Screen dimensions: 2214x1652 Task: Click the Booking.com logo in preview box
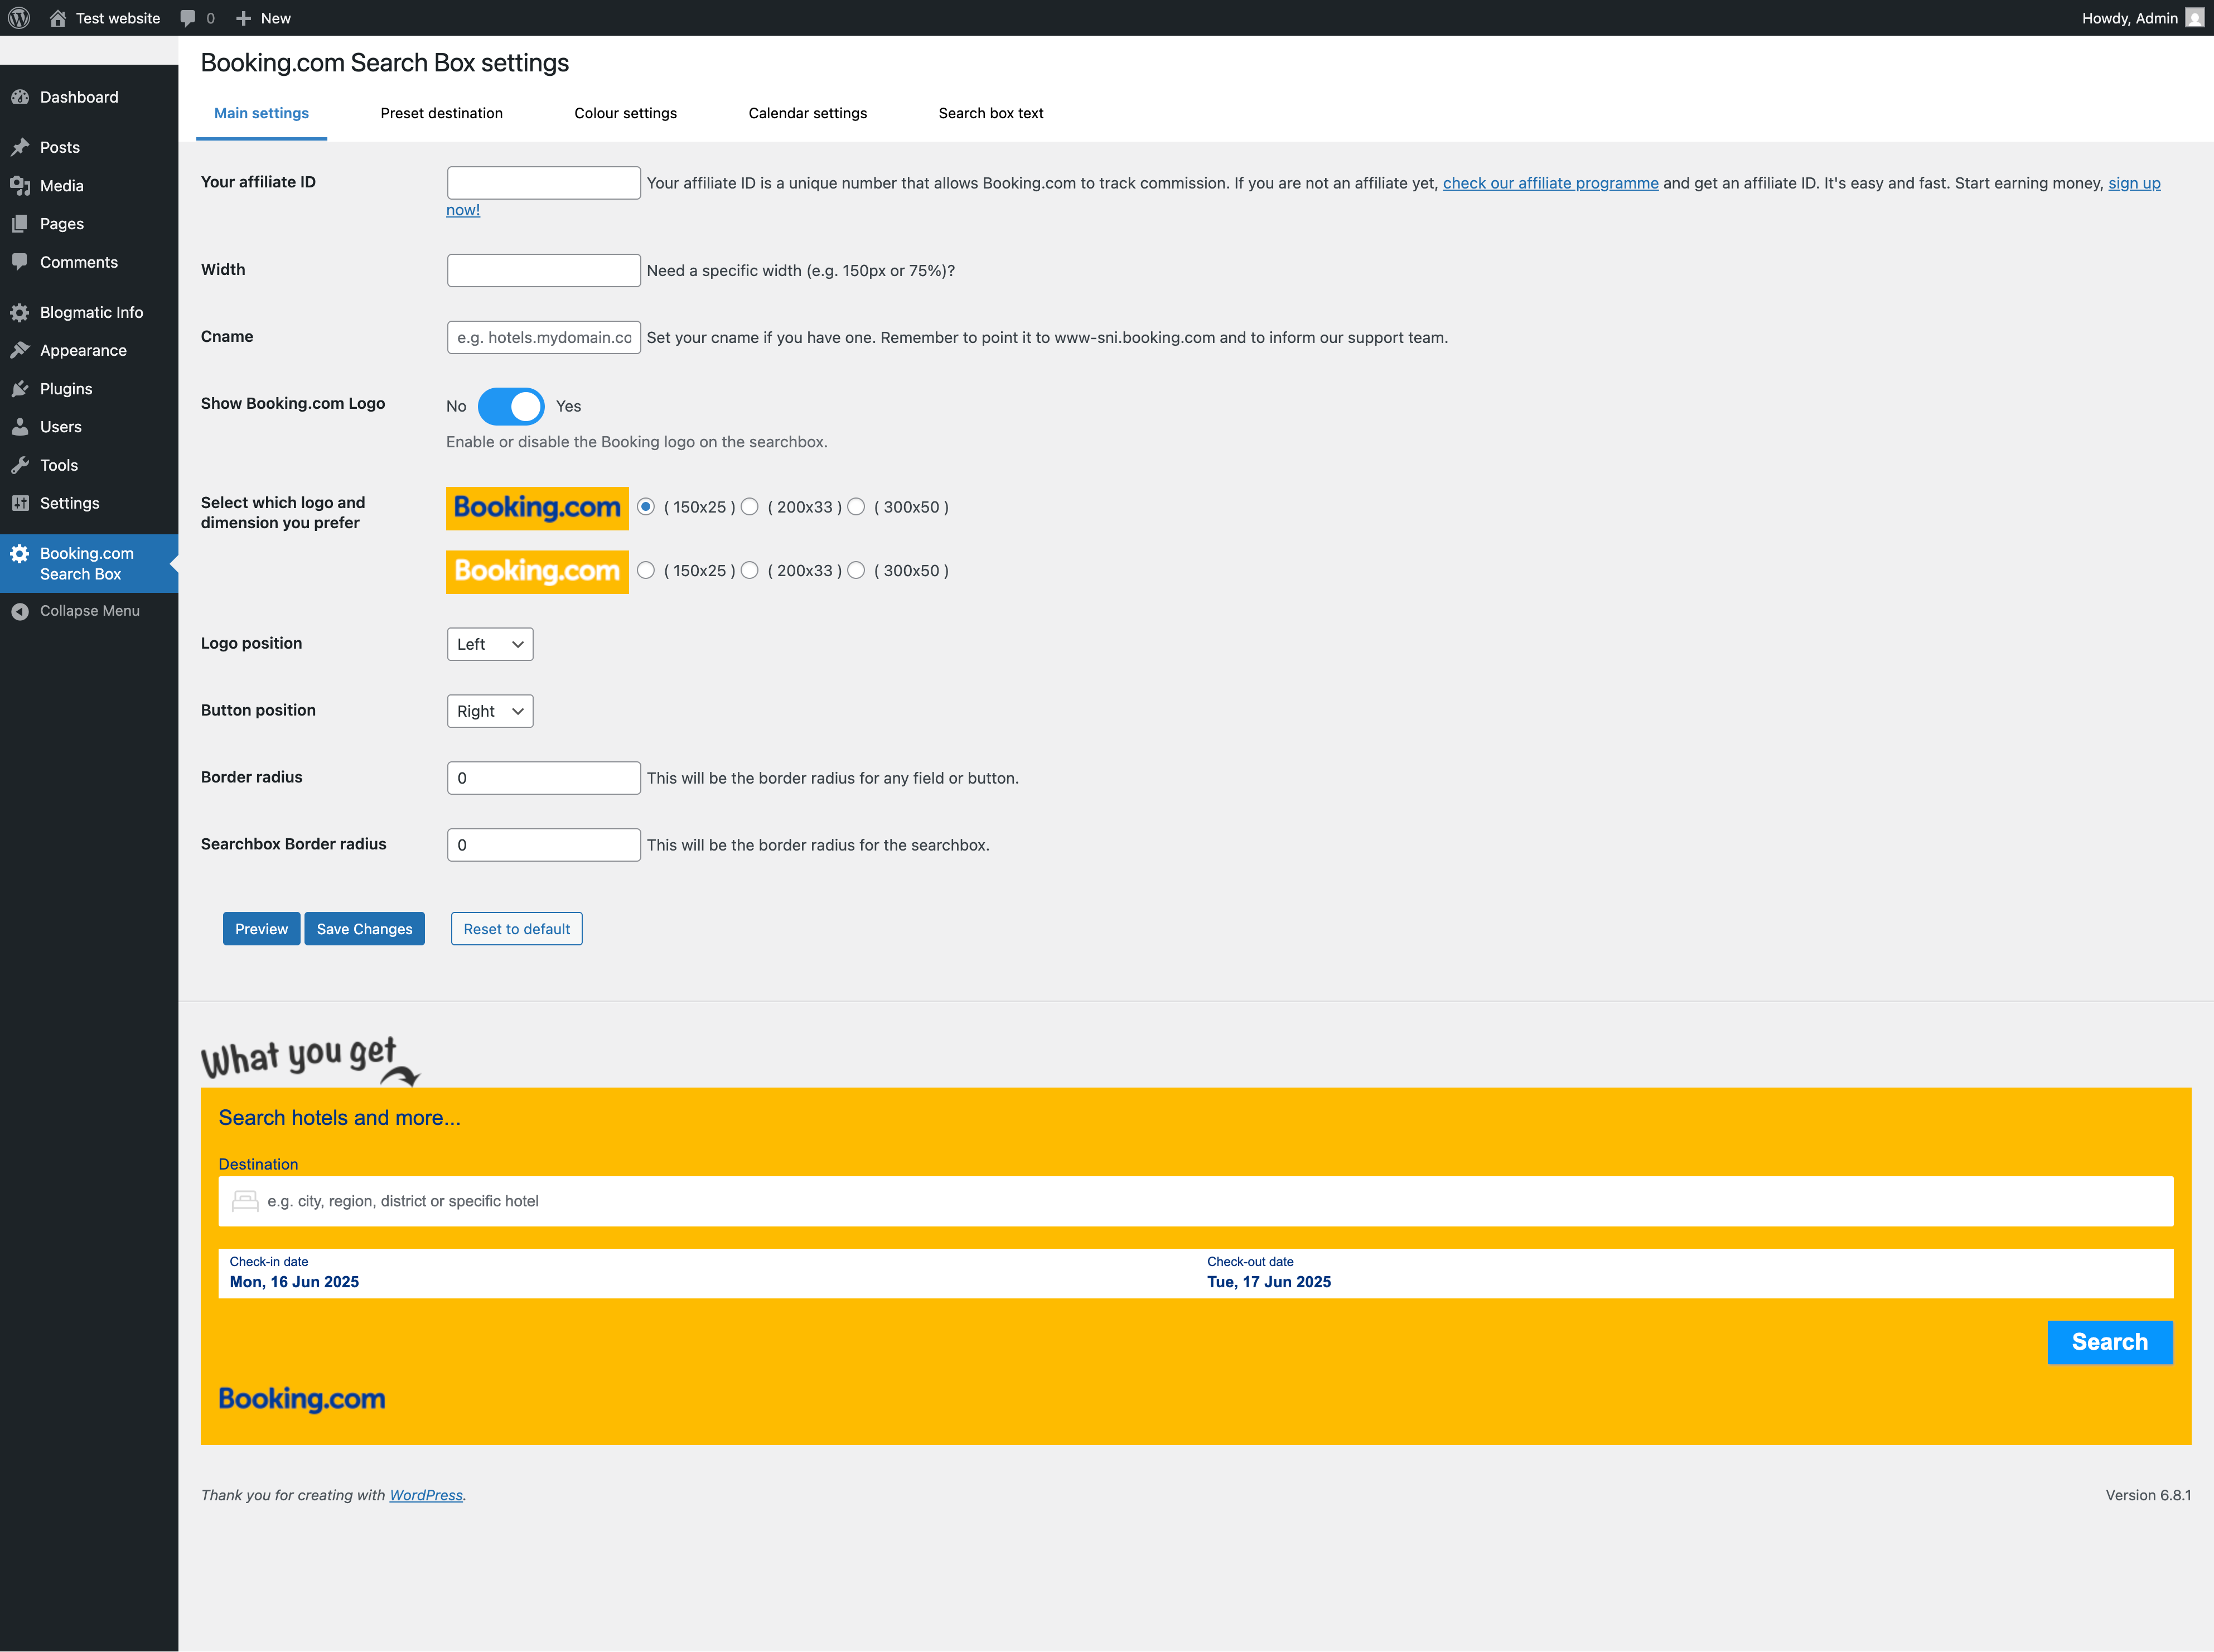pos(302,1399)
